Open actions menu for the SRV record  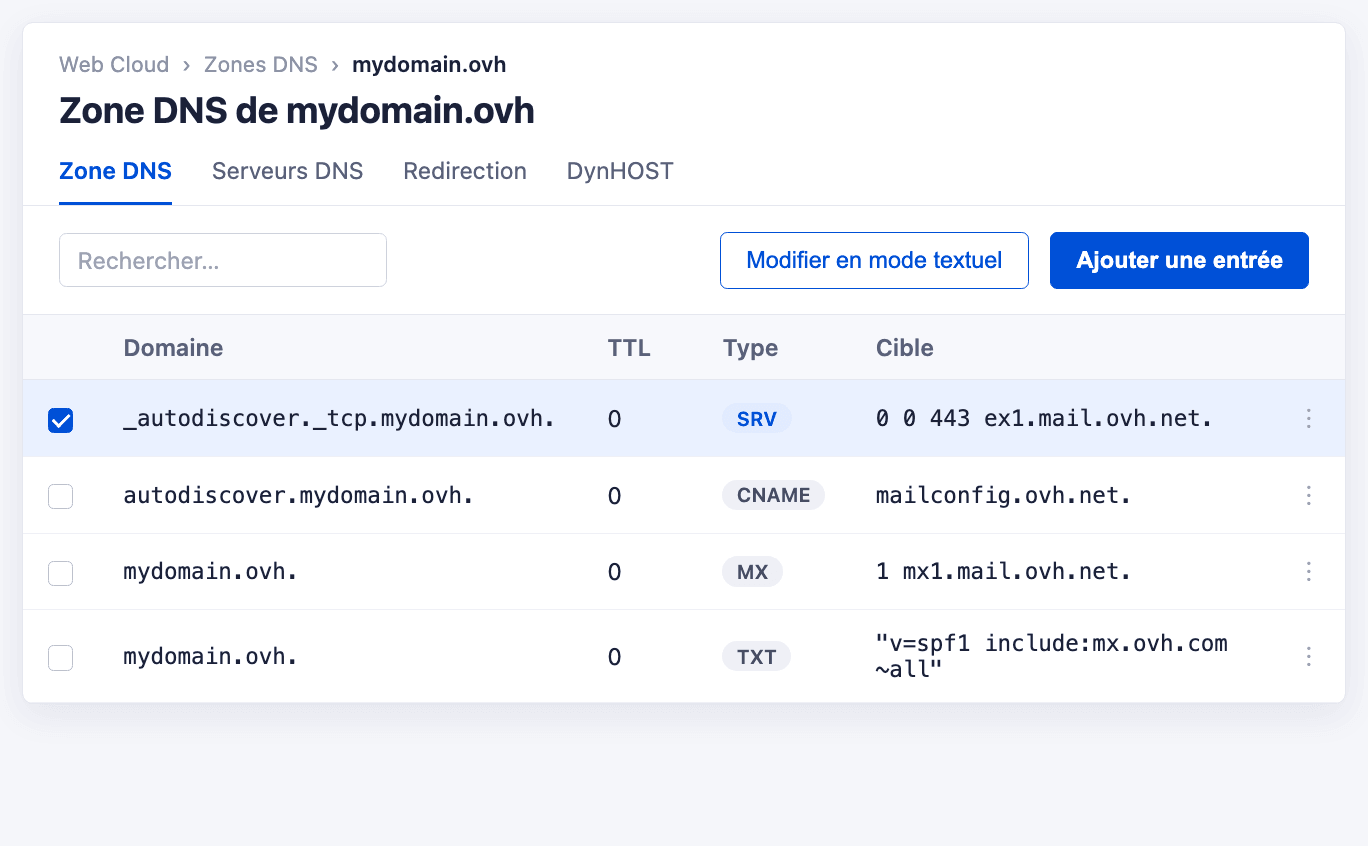tap(1308, 419)
